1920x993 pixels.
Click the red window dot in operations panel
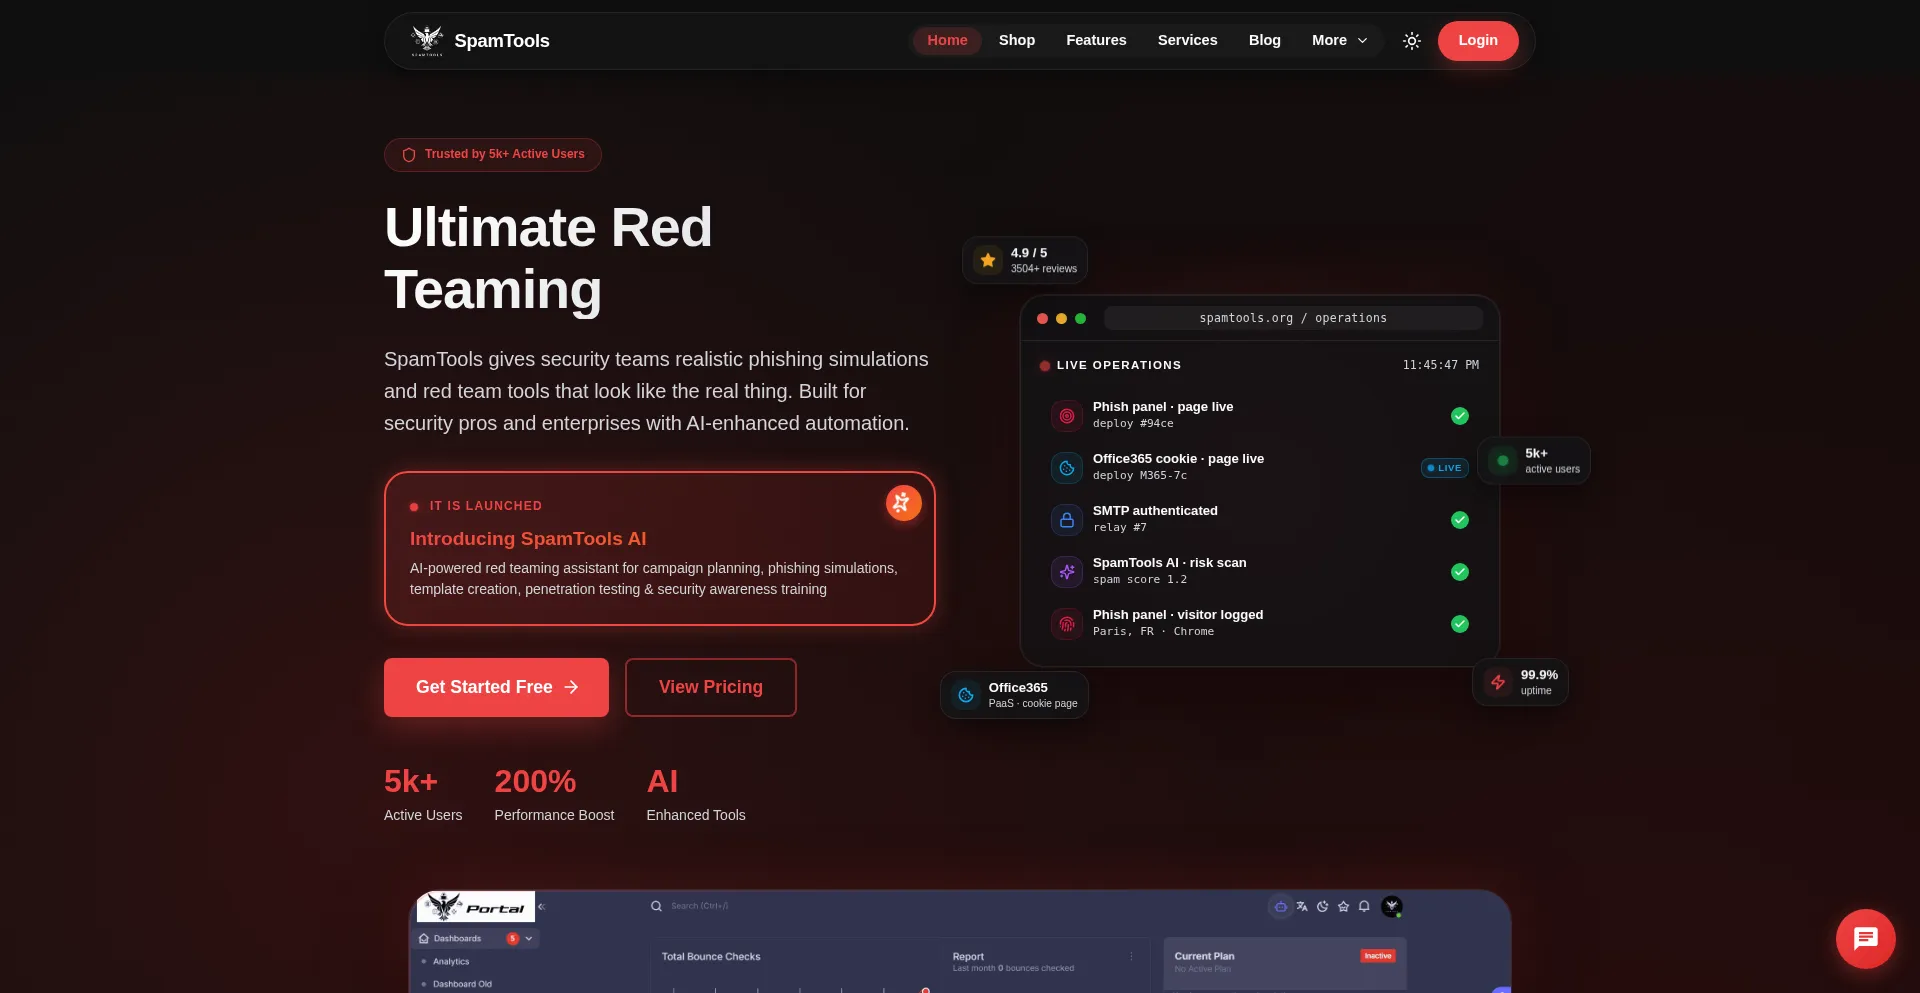[x=1042, y=318]
